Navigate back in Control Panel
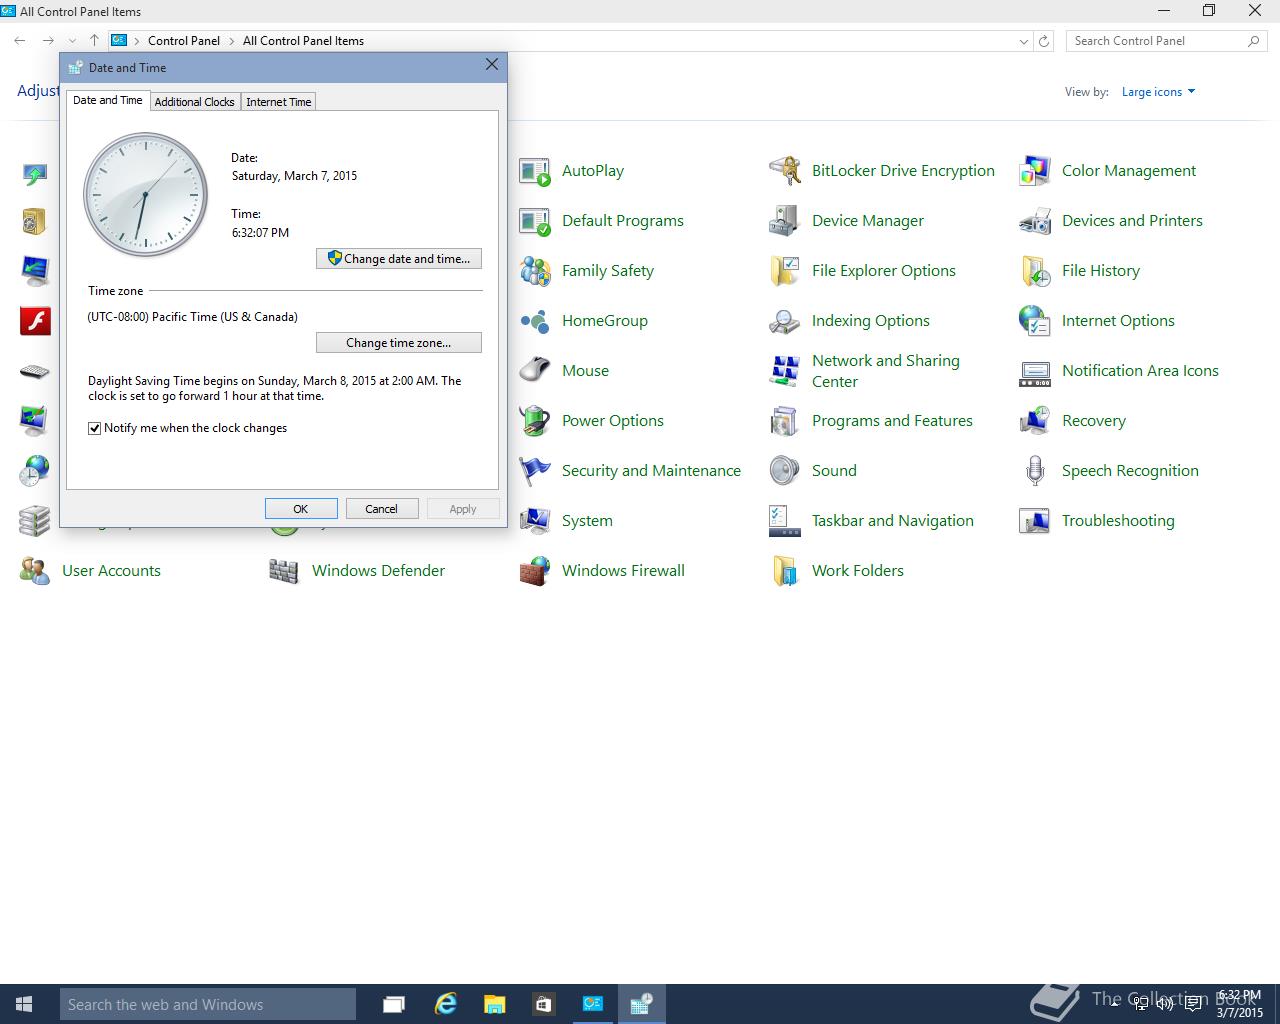Image resolution: width=1280 pixels, height=1024 pixels. click(x=20, y=41)
